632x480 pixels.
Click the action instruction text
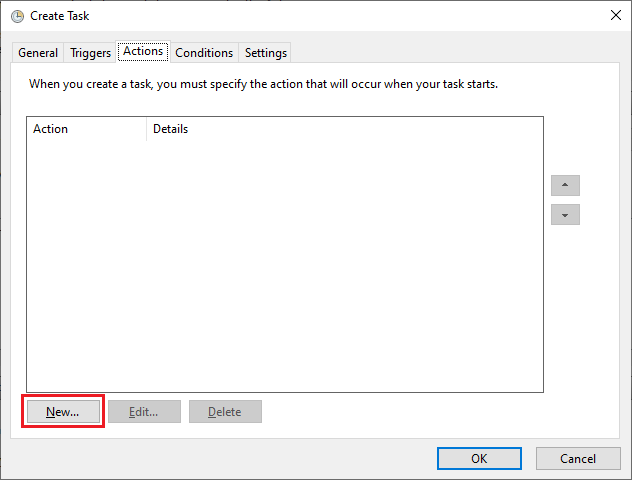[263, 84]
